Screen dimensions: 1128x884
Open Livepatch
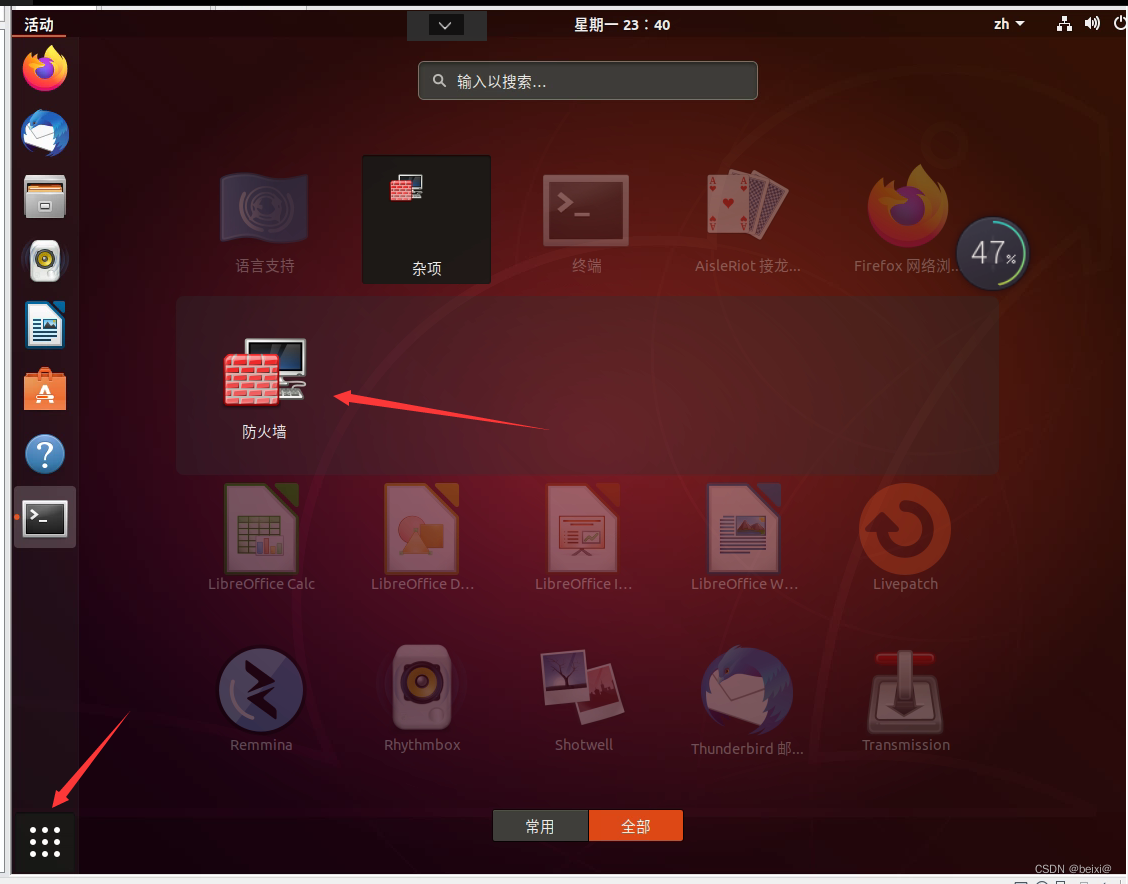pyautogui.click(x=905, y=537)
